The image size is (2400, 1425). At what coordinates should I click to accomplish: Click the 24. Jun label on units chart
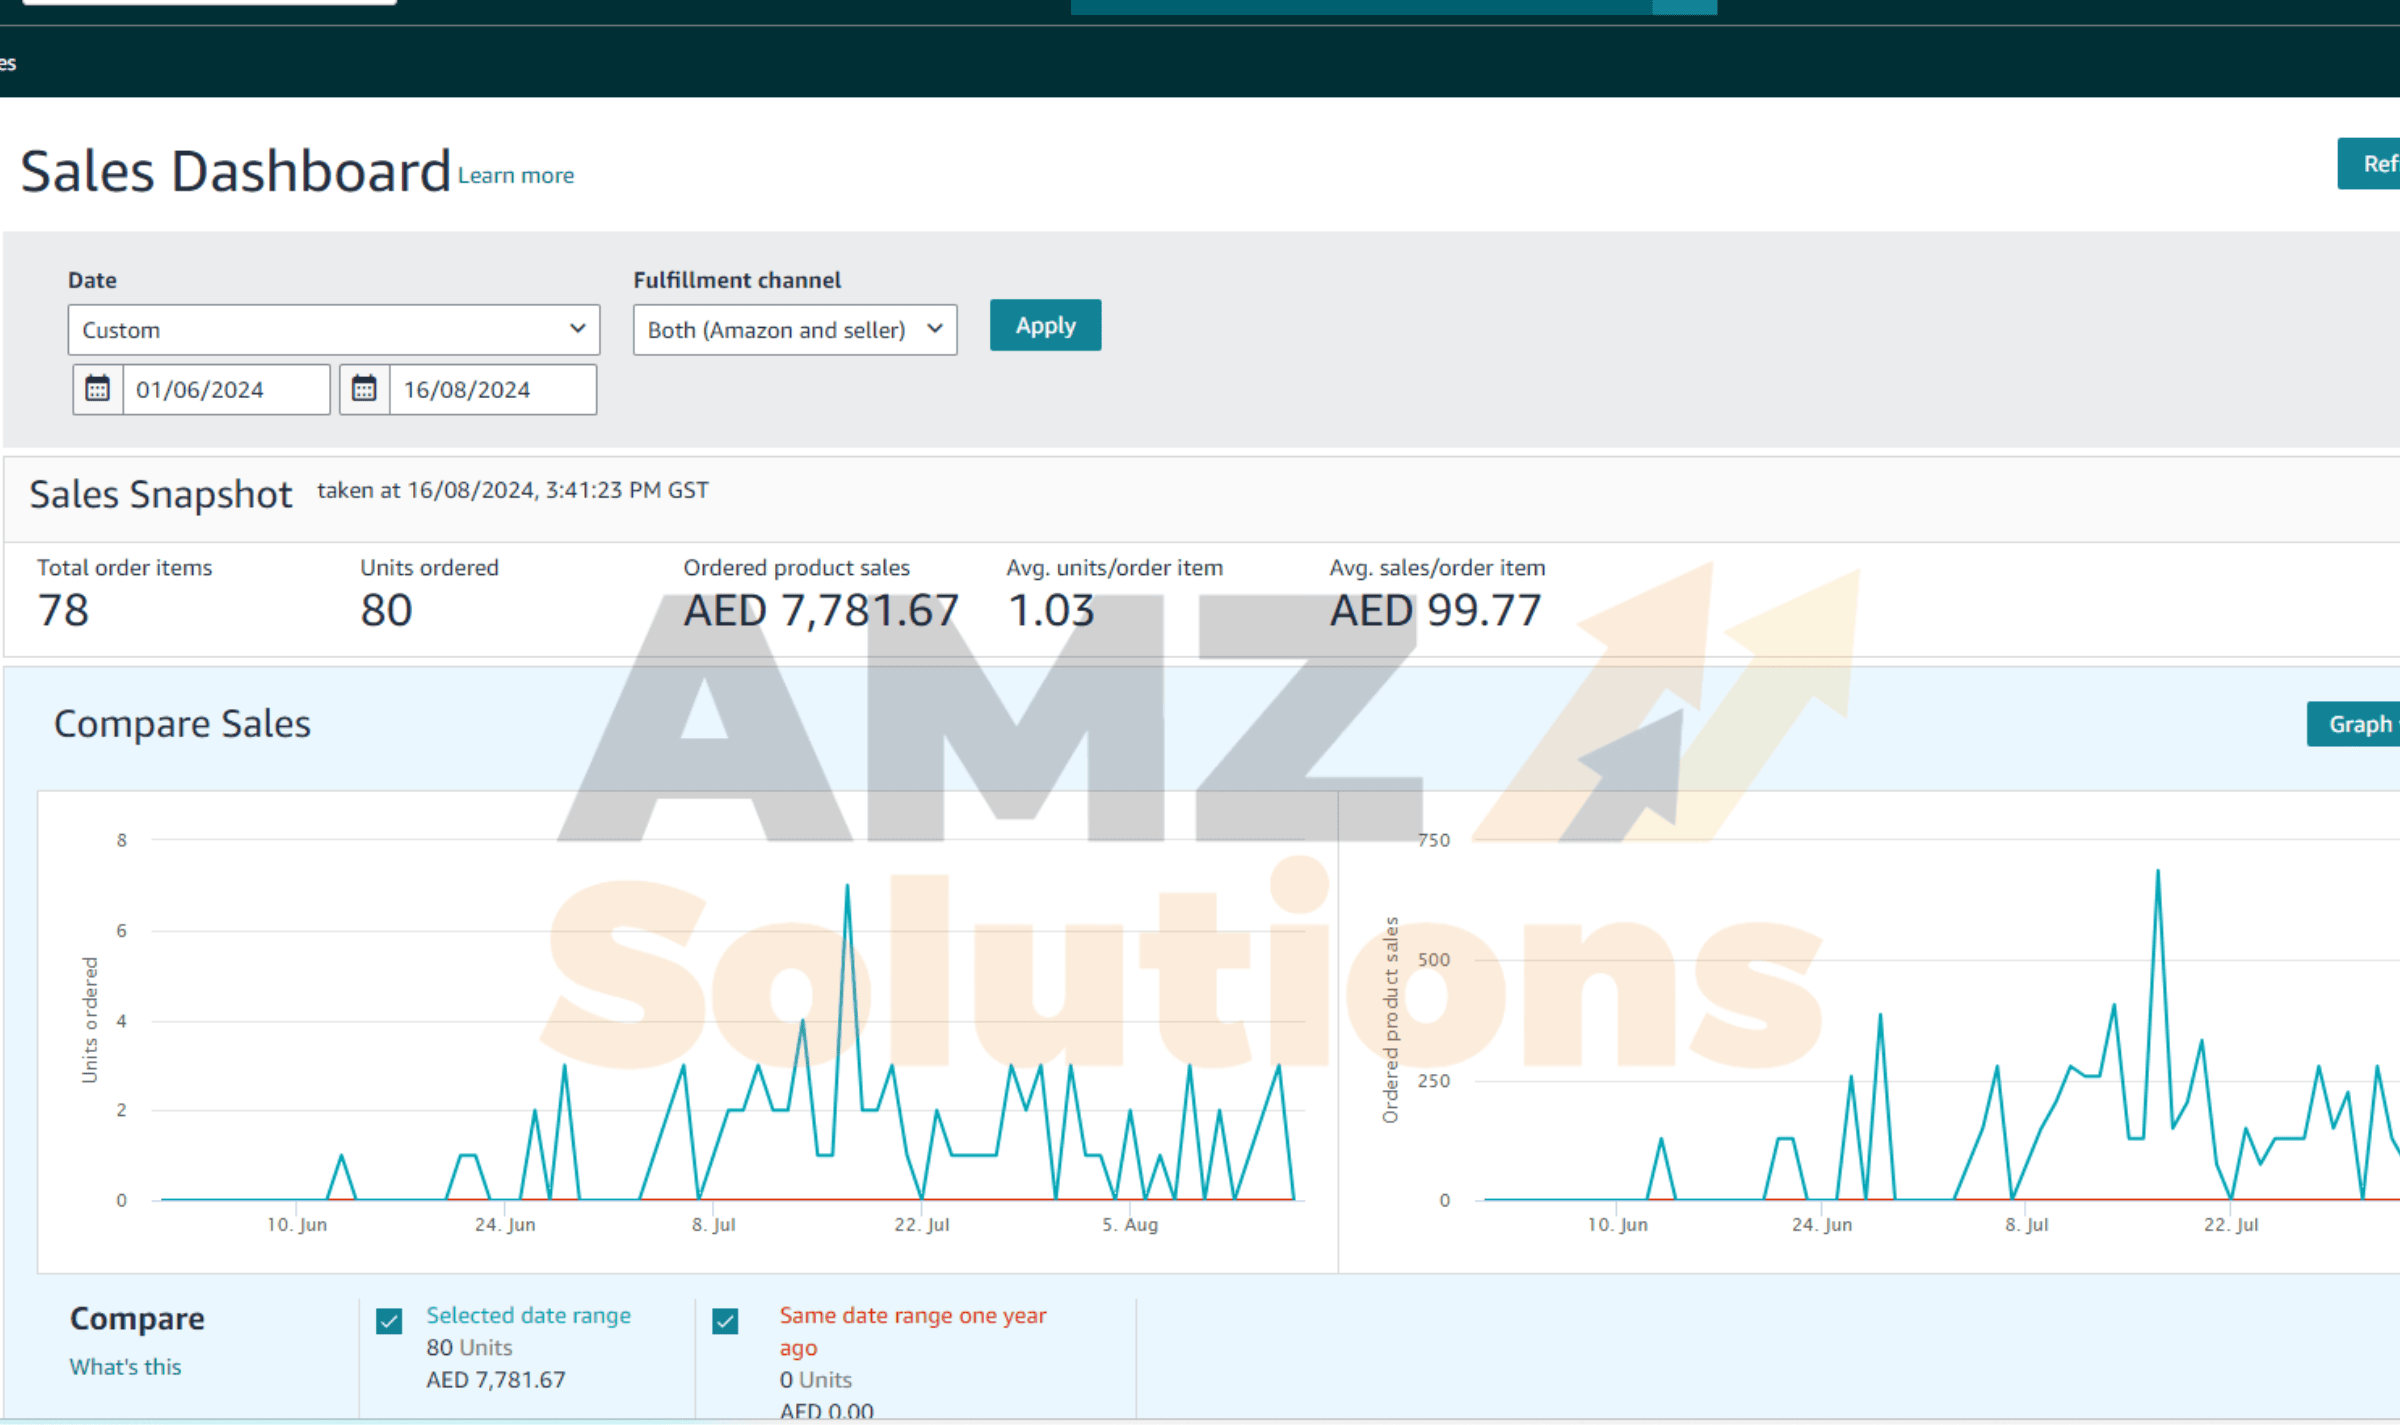pos(505,1224)
